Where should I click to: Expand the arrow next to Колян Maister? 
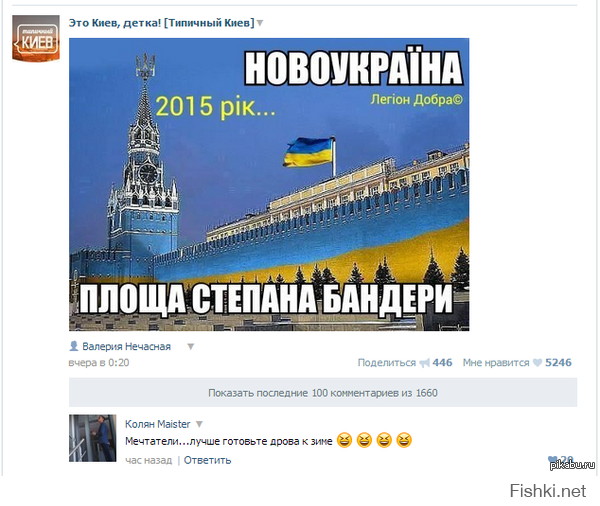pos(199,424)
